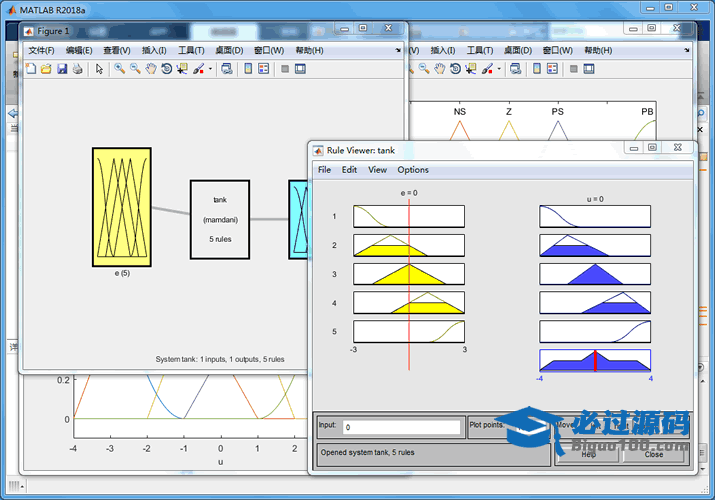The height and width of the screenshot is (500, 715).
Task: Select Rotate 3D tool in background figure toolbar
Action: tap(455, 69)
